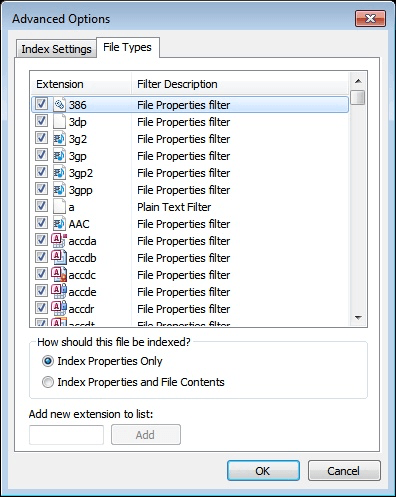Toggle the checkbox for extension a
Screen dimensions: 396x497
pyautogui.click(x=41, y=206)
